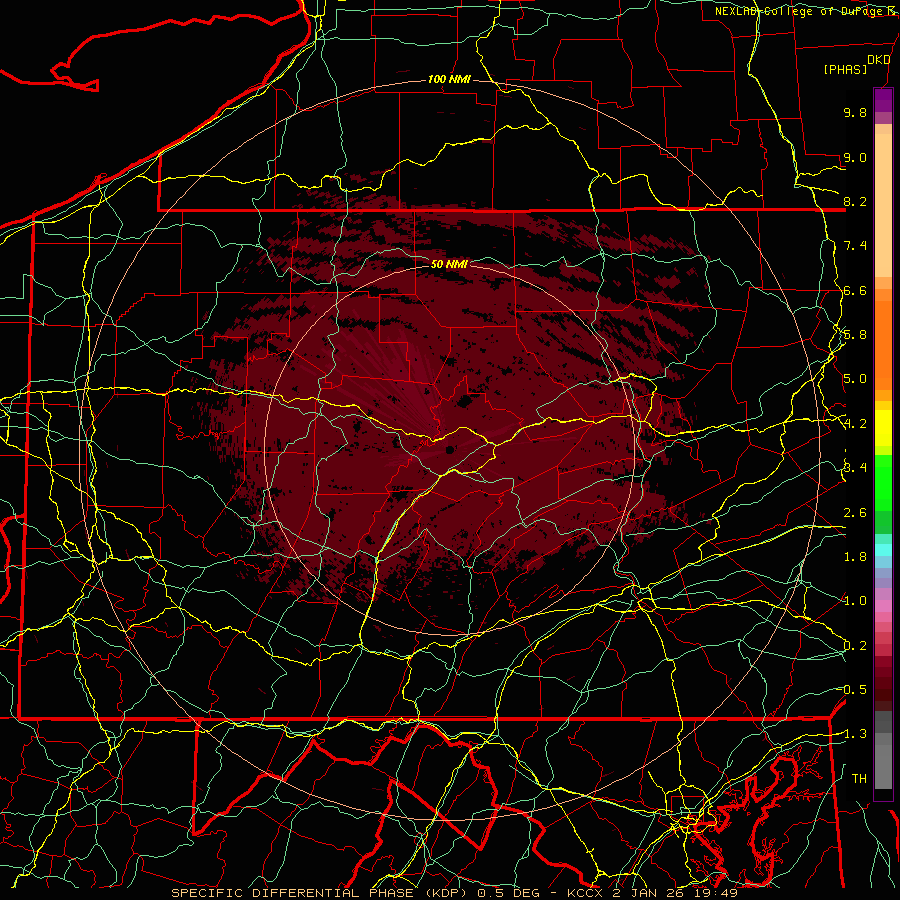The image size is (900, 900).
Task: Click the 0.2 value on color scale
Action: click(855, 646)
